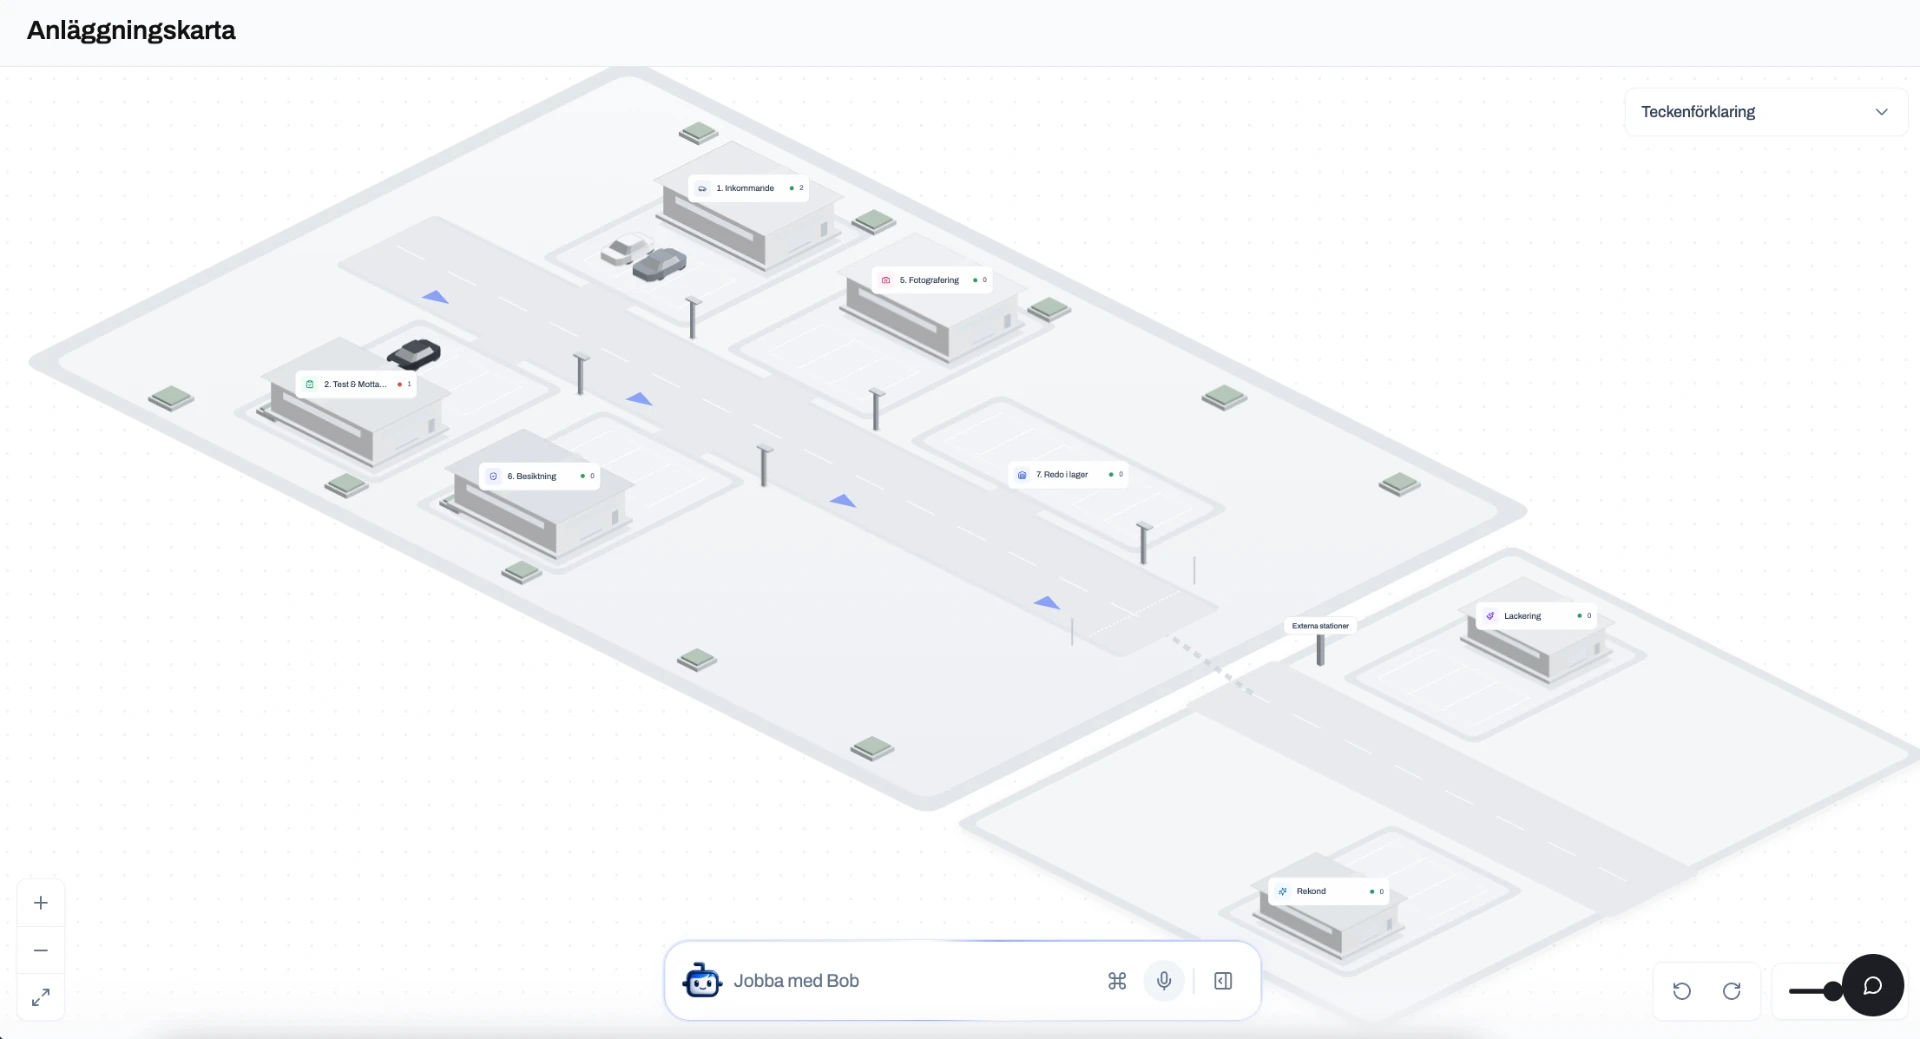Click the clipboard icon on Test & Motta label
Image resolution: width=1920 pixels, height=1039 pixels.
click(310, 384)
